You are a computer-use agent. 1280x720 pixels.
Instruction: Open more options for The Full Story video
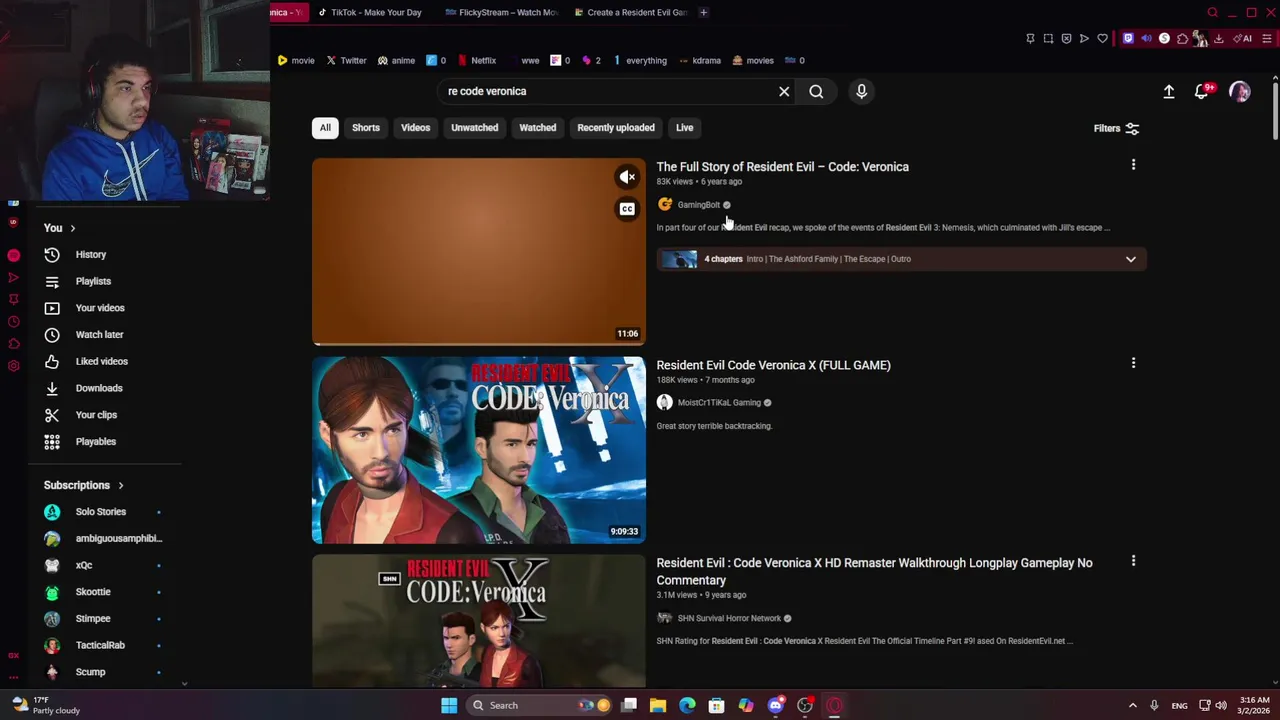point(1133,165)
